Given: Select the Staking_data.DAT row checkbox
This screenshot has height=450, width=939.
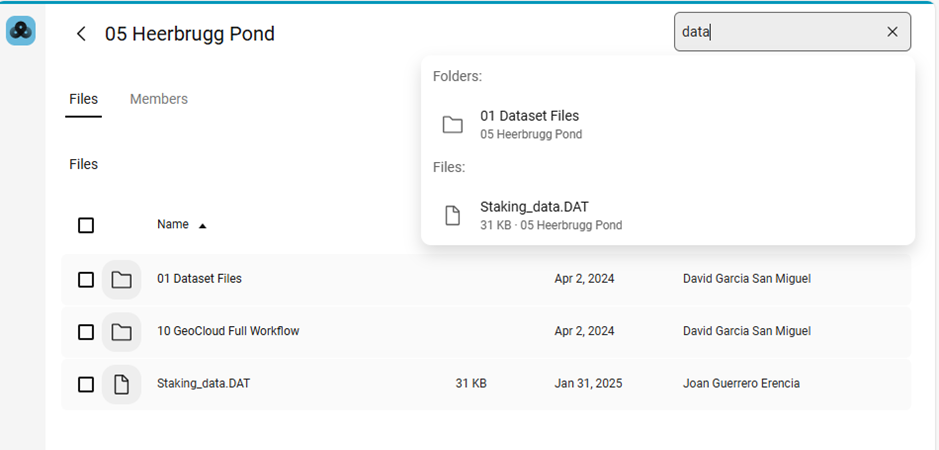Looking at the screenshot, I should (x=86, y=384).
